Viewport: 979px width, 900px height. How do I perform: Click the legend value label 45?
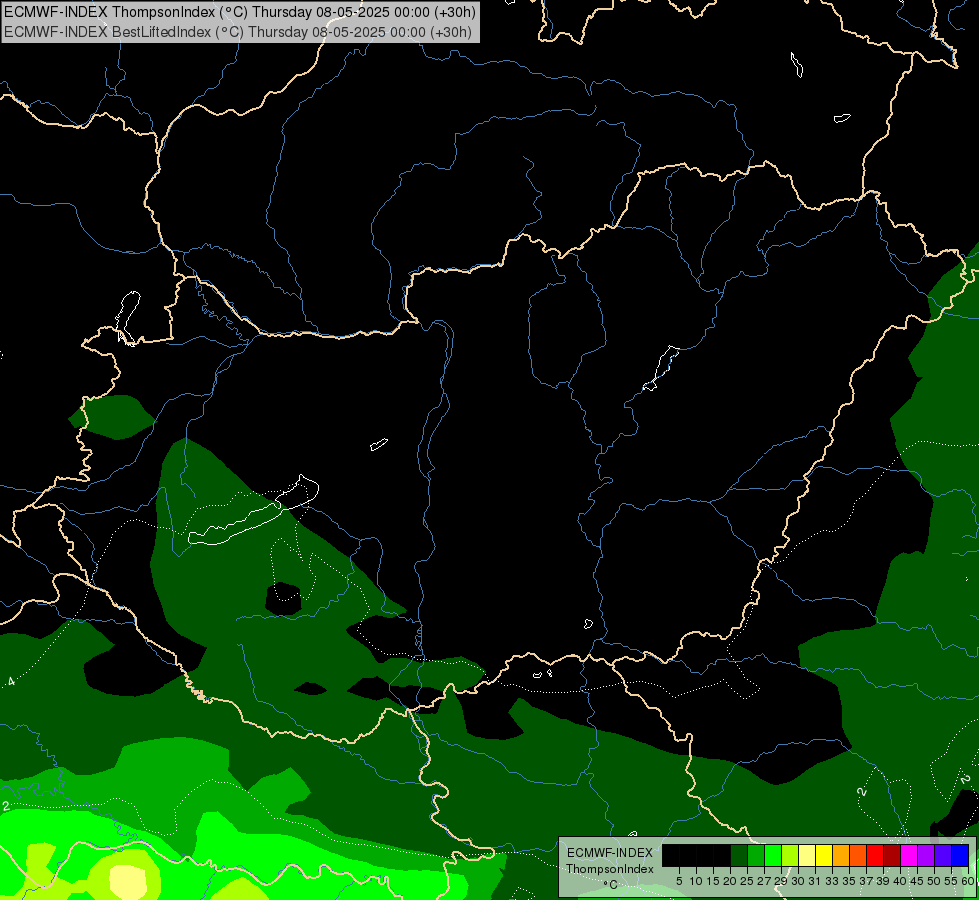coord(917,881)
